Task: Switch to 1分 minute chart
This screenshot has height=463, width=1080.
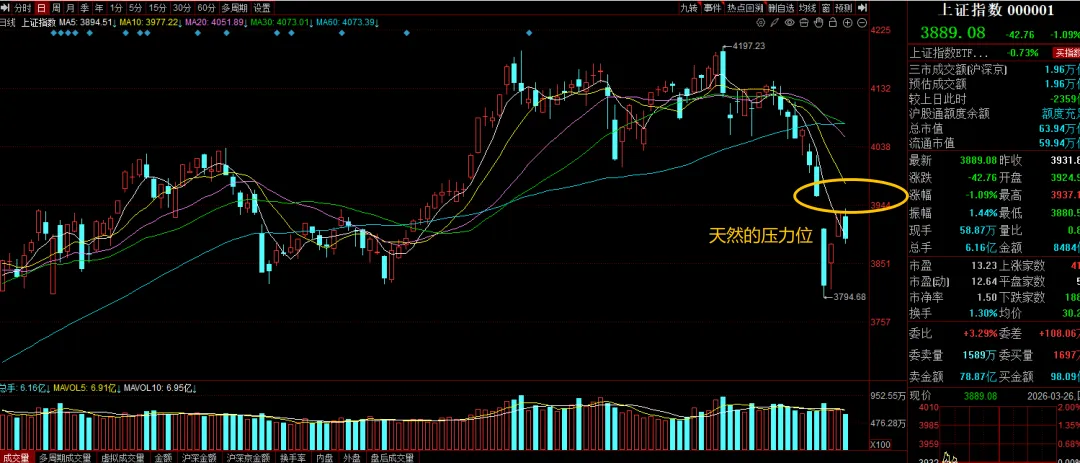Action: [x=116, y=8]
